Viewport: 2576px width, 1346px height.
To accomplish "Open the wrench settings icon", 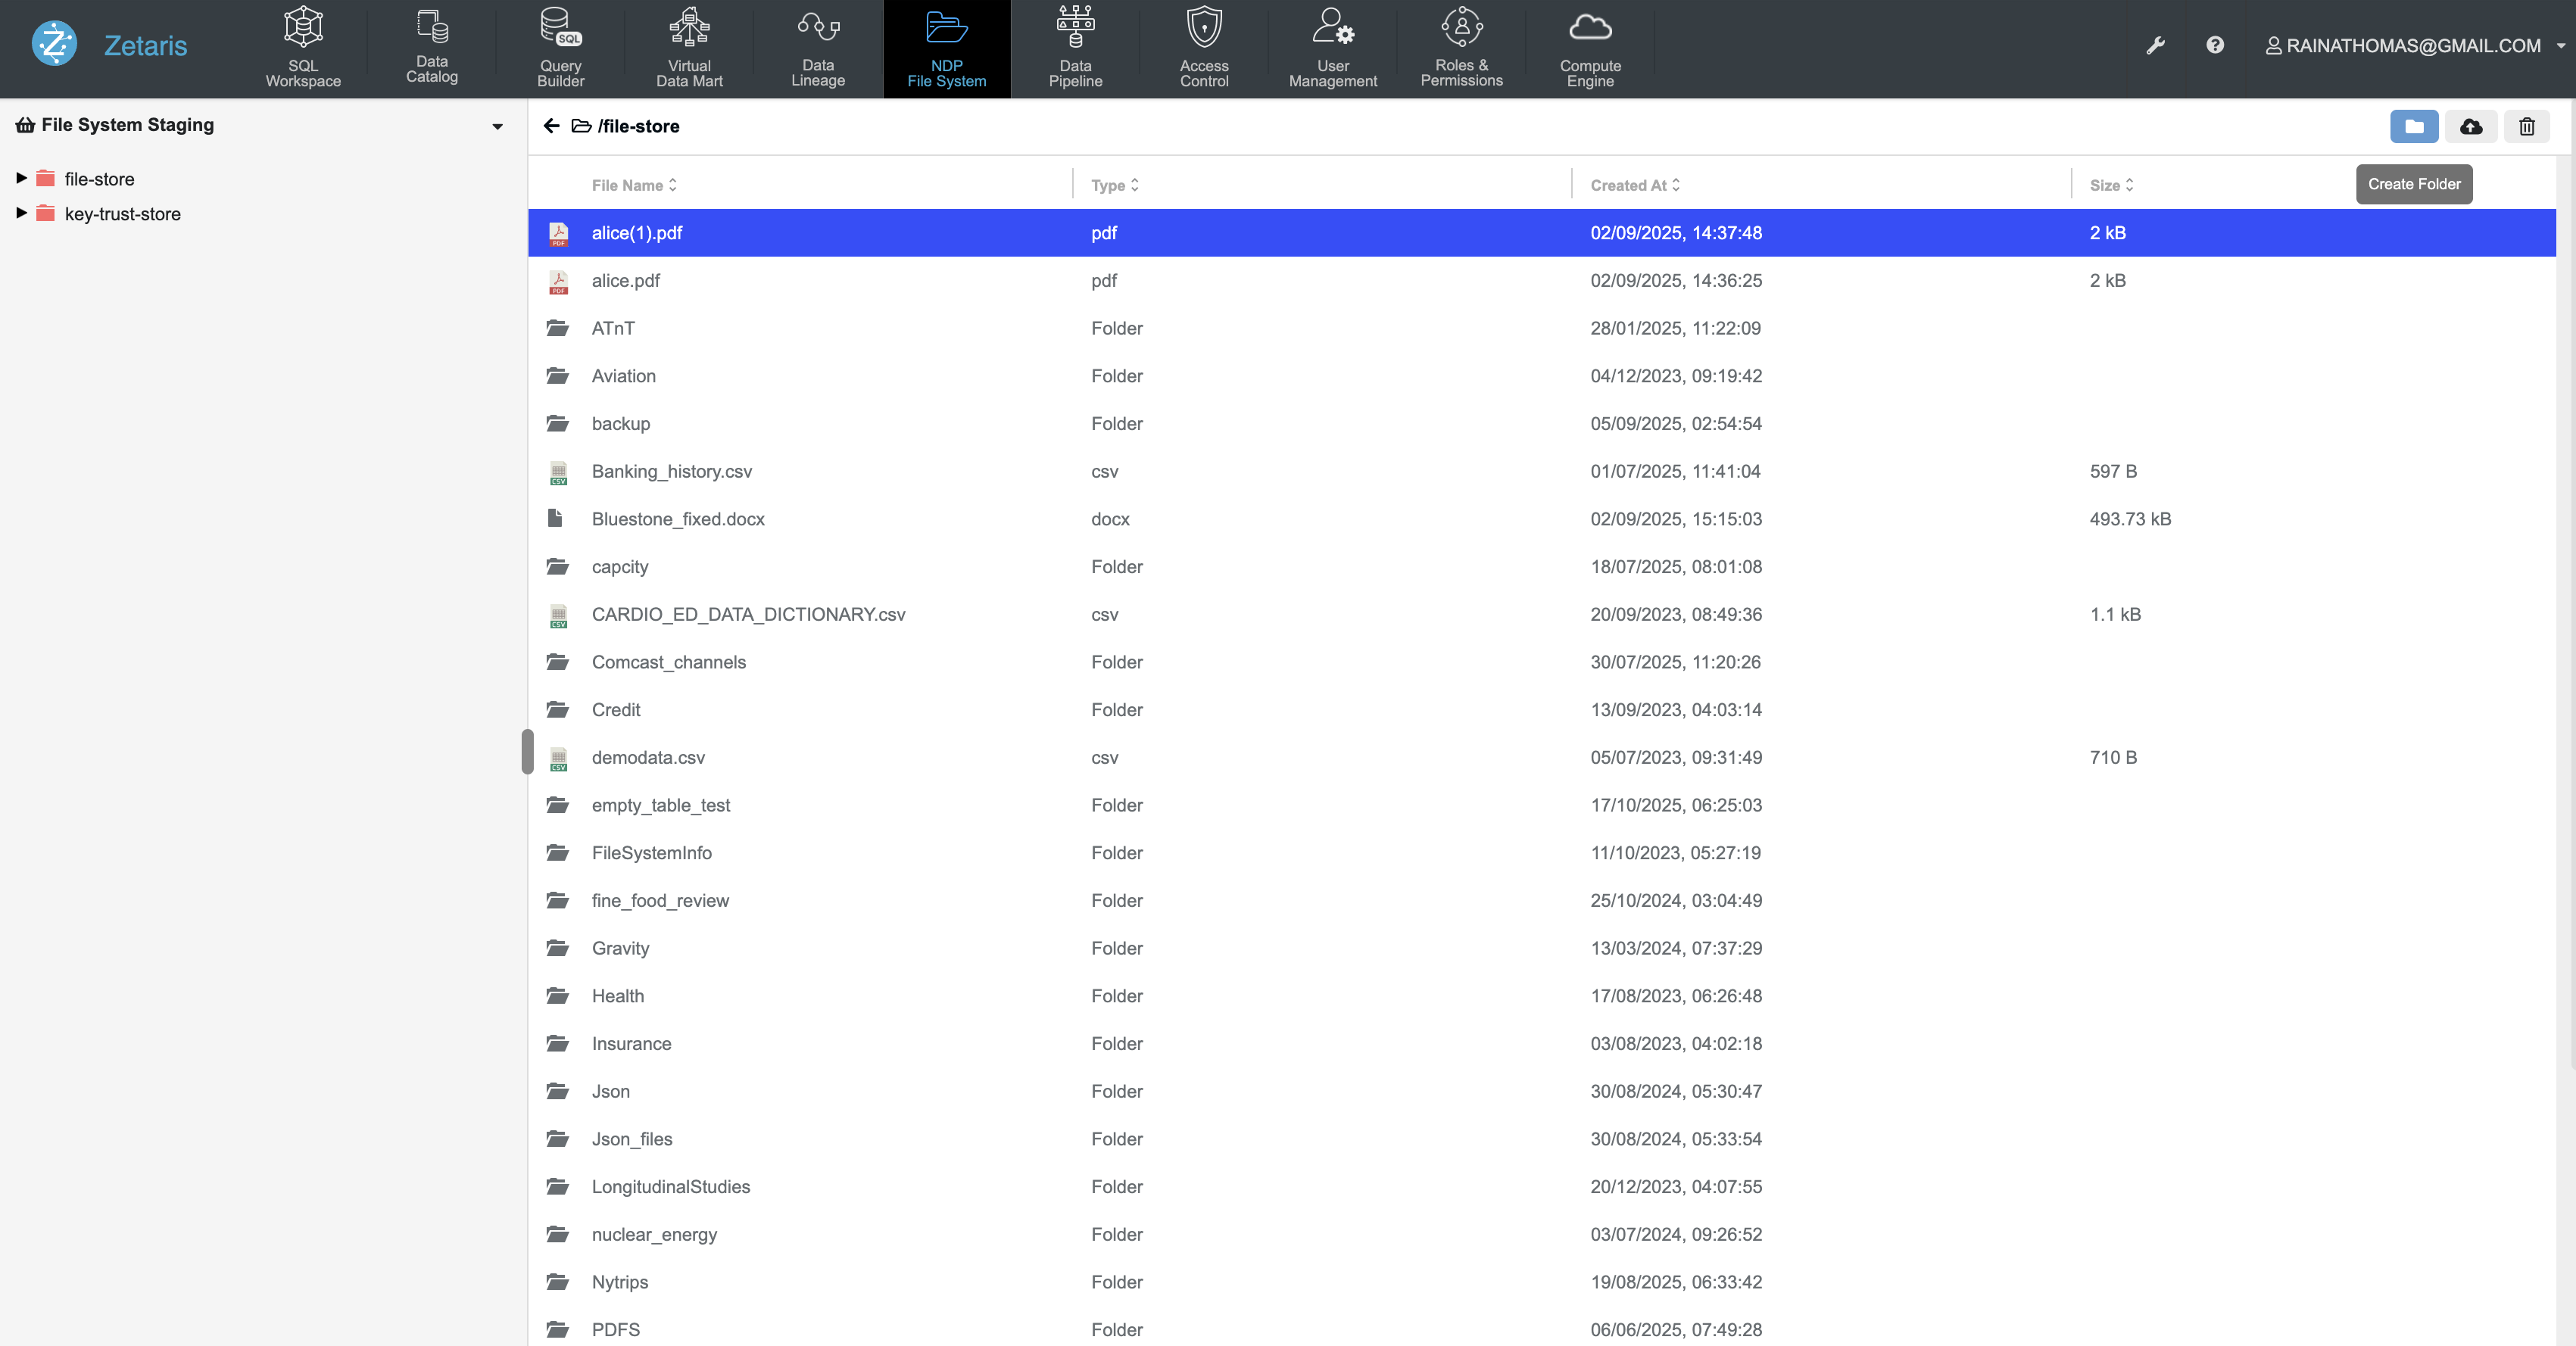I will pos(2156,45).
